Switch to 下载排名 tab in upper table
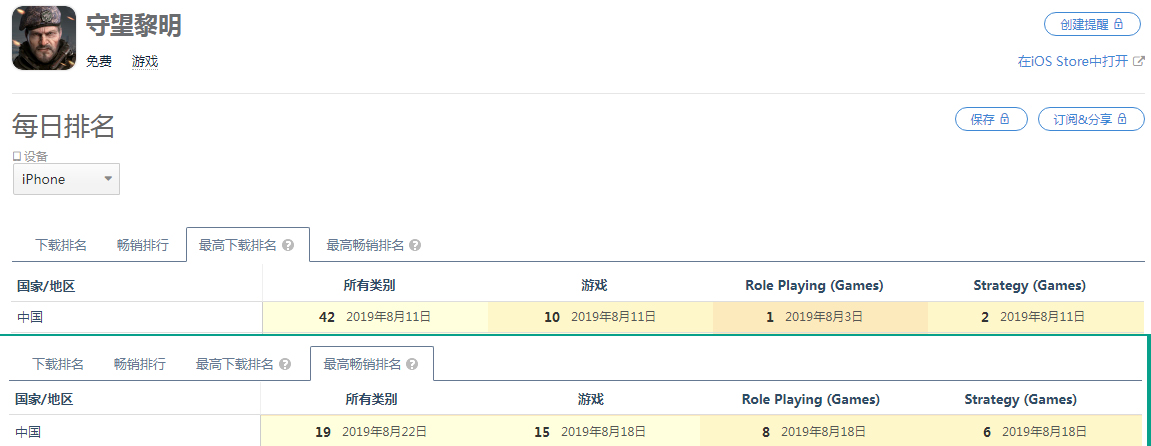 click(61, 245)
